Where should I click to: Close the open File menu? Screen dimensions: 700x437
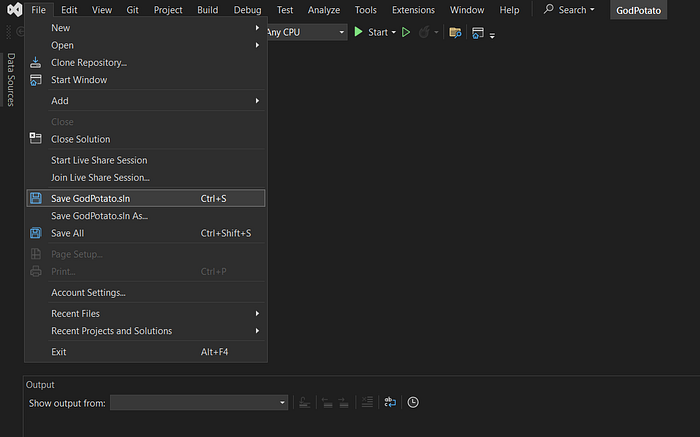point(38,9)
